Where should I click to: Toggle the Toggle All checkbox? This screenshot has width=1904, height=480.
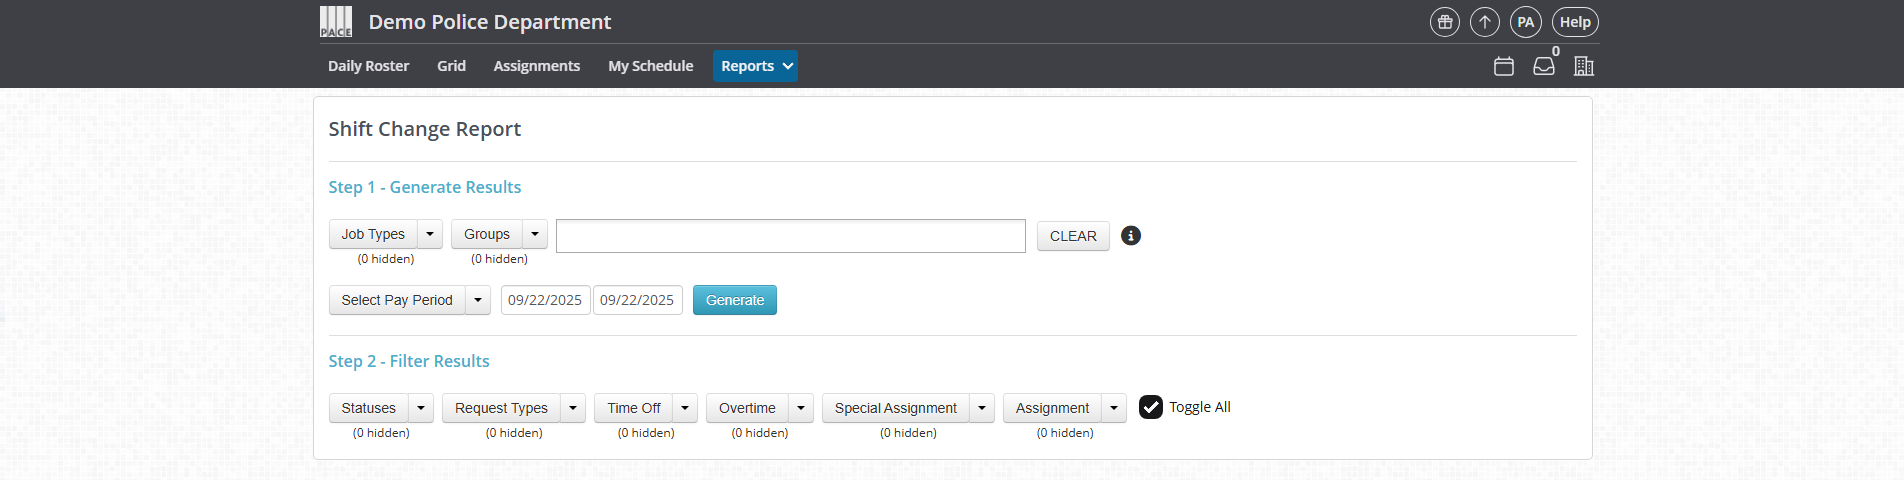point(1151,407)
